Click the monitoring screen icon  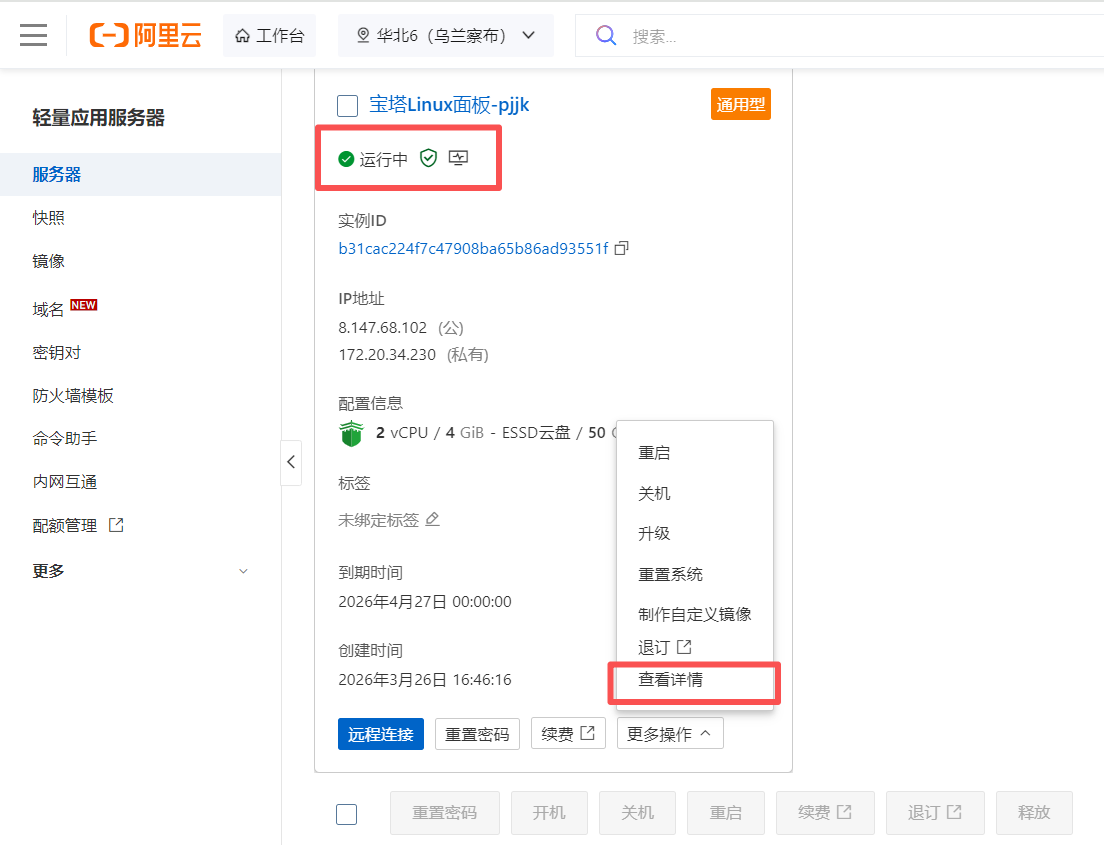pos(458,158)
